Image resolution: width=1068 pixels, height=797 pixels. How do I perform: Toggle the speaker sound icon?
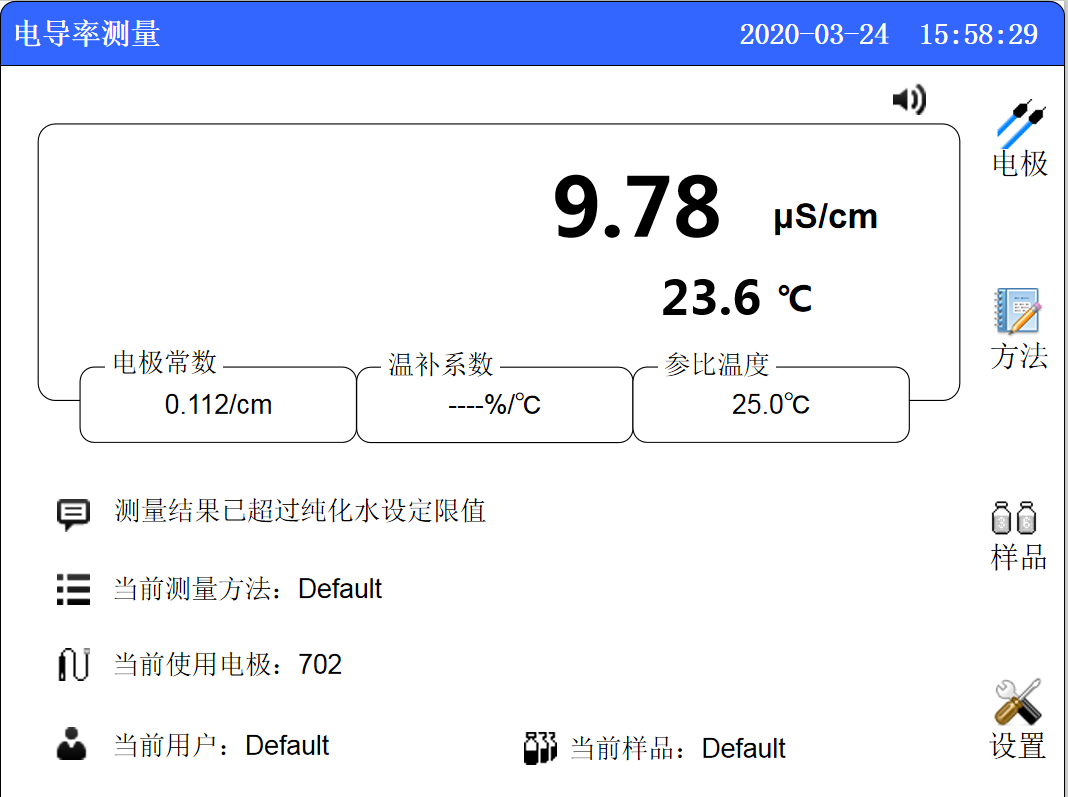pos(909,99)
